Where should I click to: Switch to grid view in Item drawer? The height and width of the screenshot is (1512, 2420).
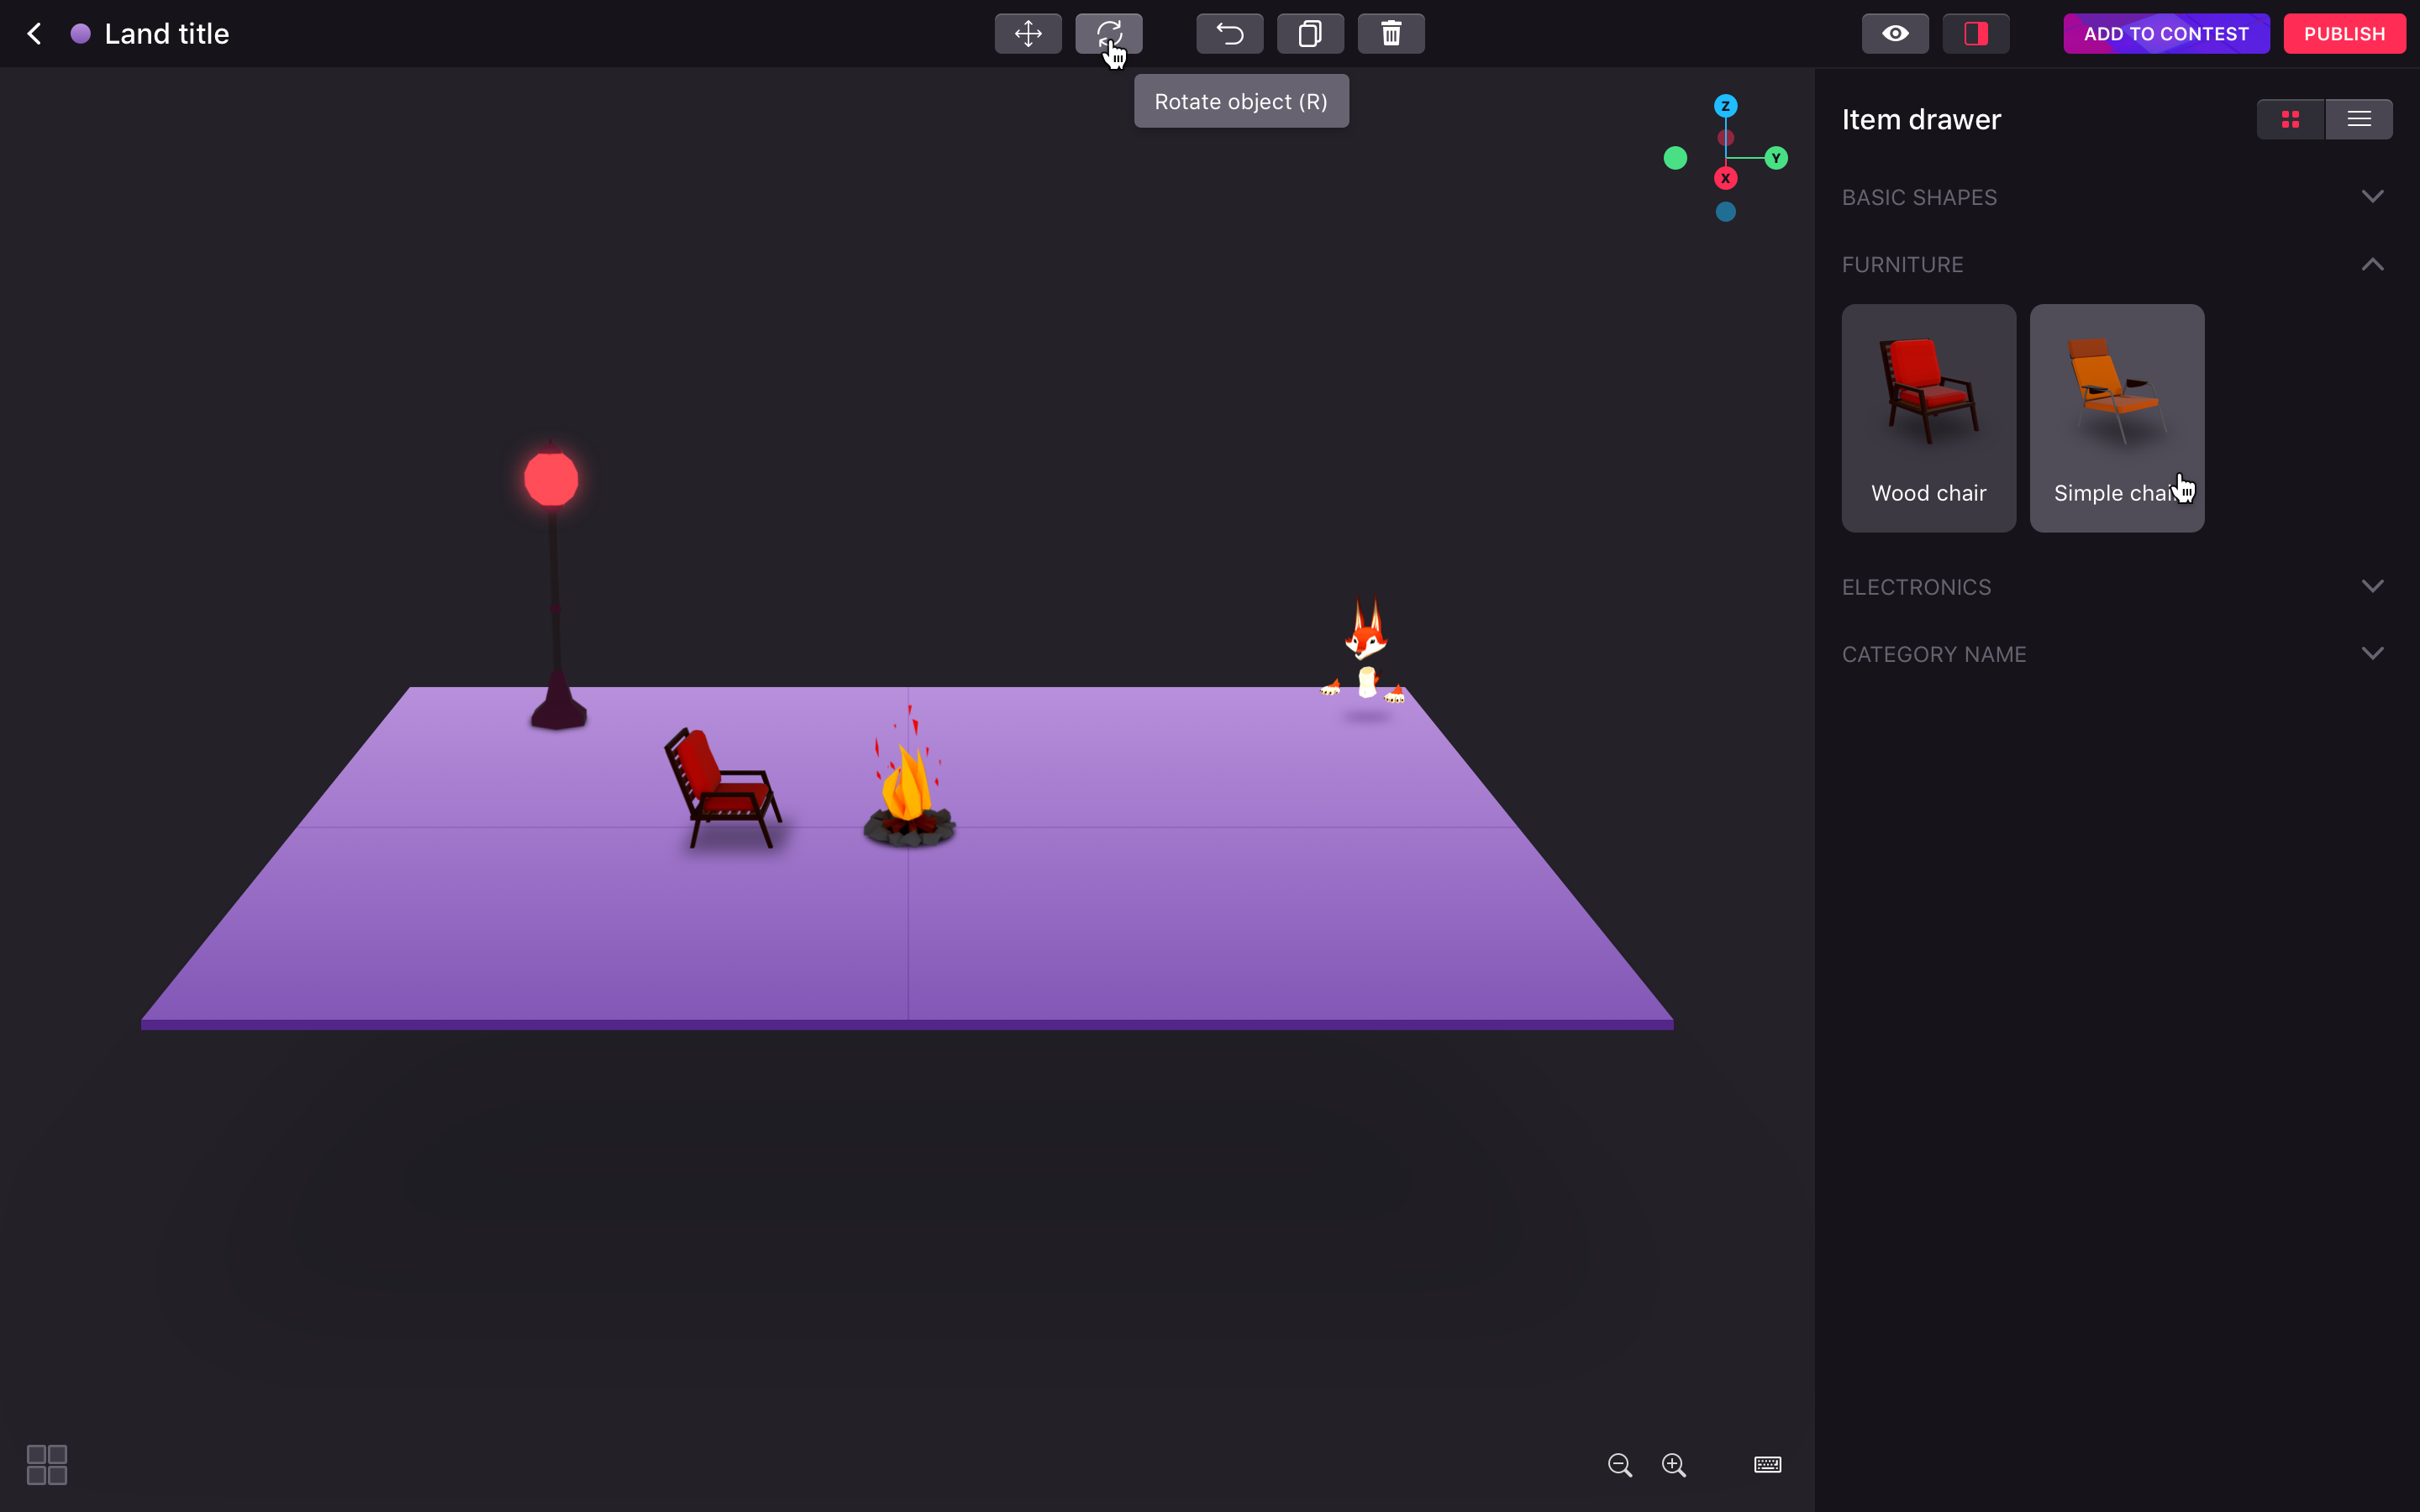tap(2290, 118)
